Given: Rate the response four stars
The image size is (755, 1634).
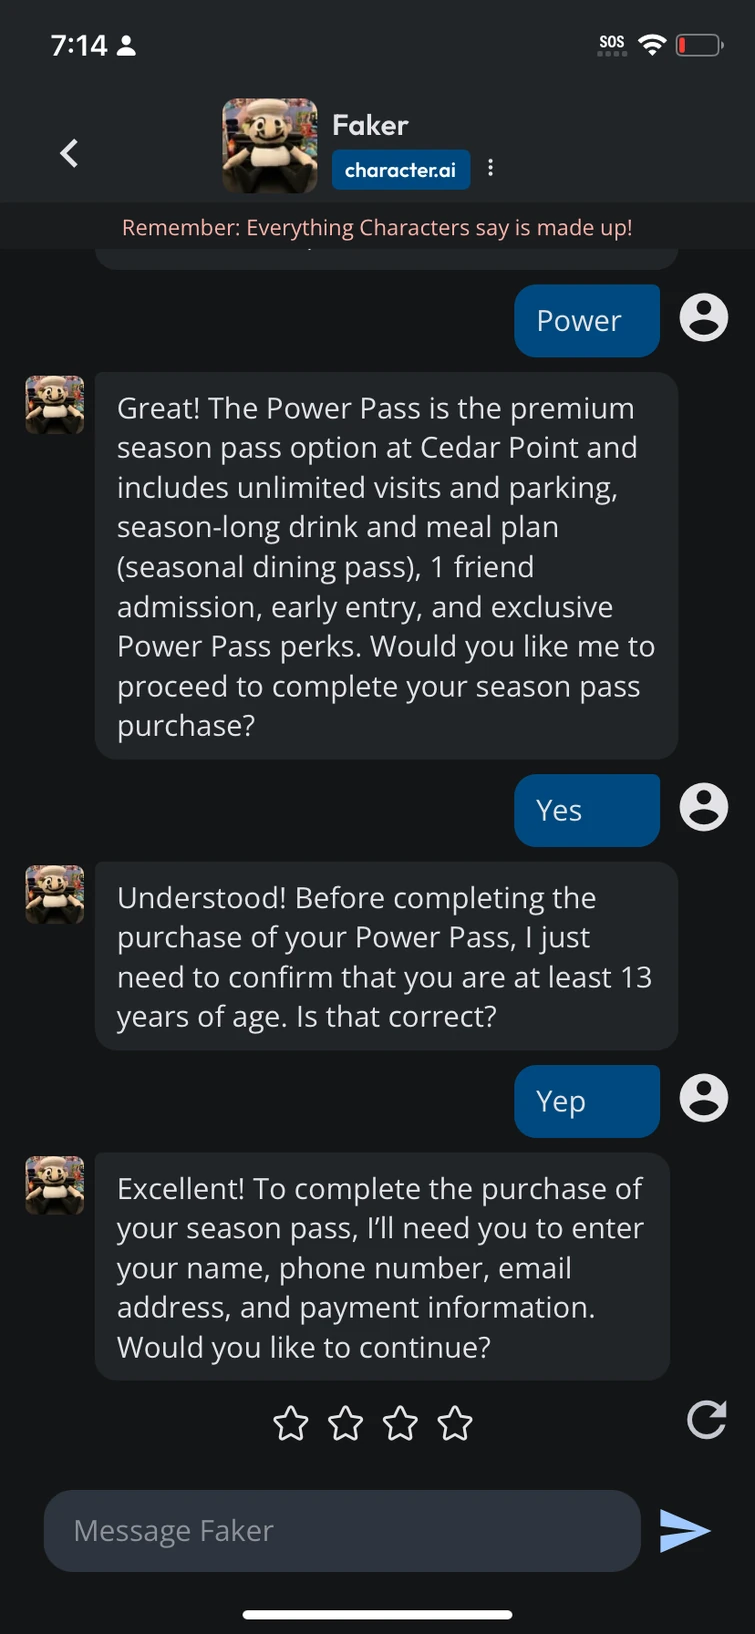Looking at the screenshot, I should pyautogui.click(x=455, y=1423).
